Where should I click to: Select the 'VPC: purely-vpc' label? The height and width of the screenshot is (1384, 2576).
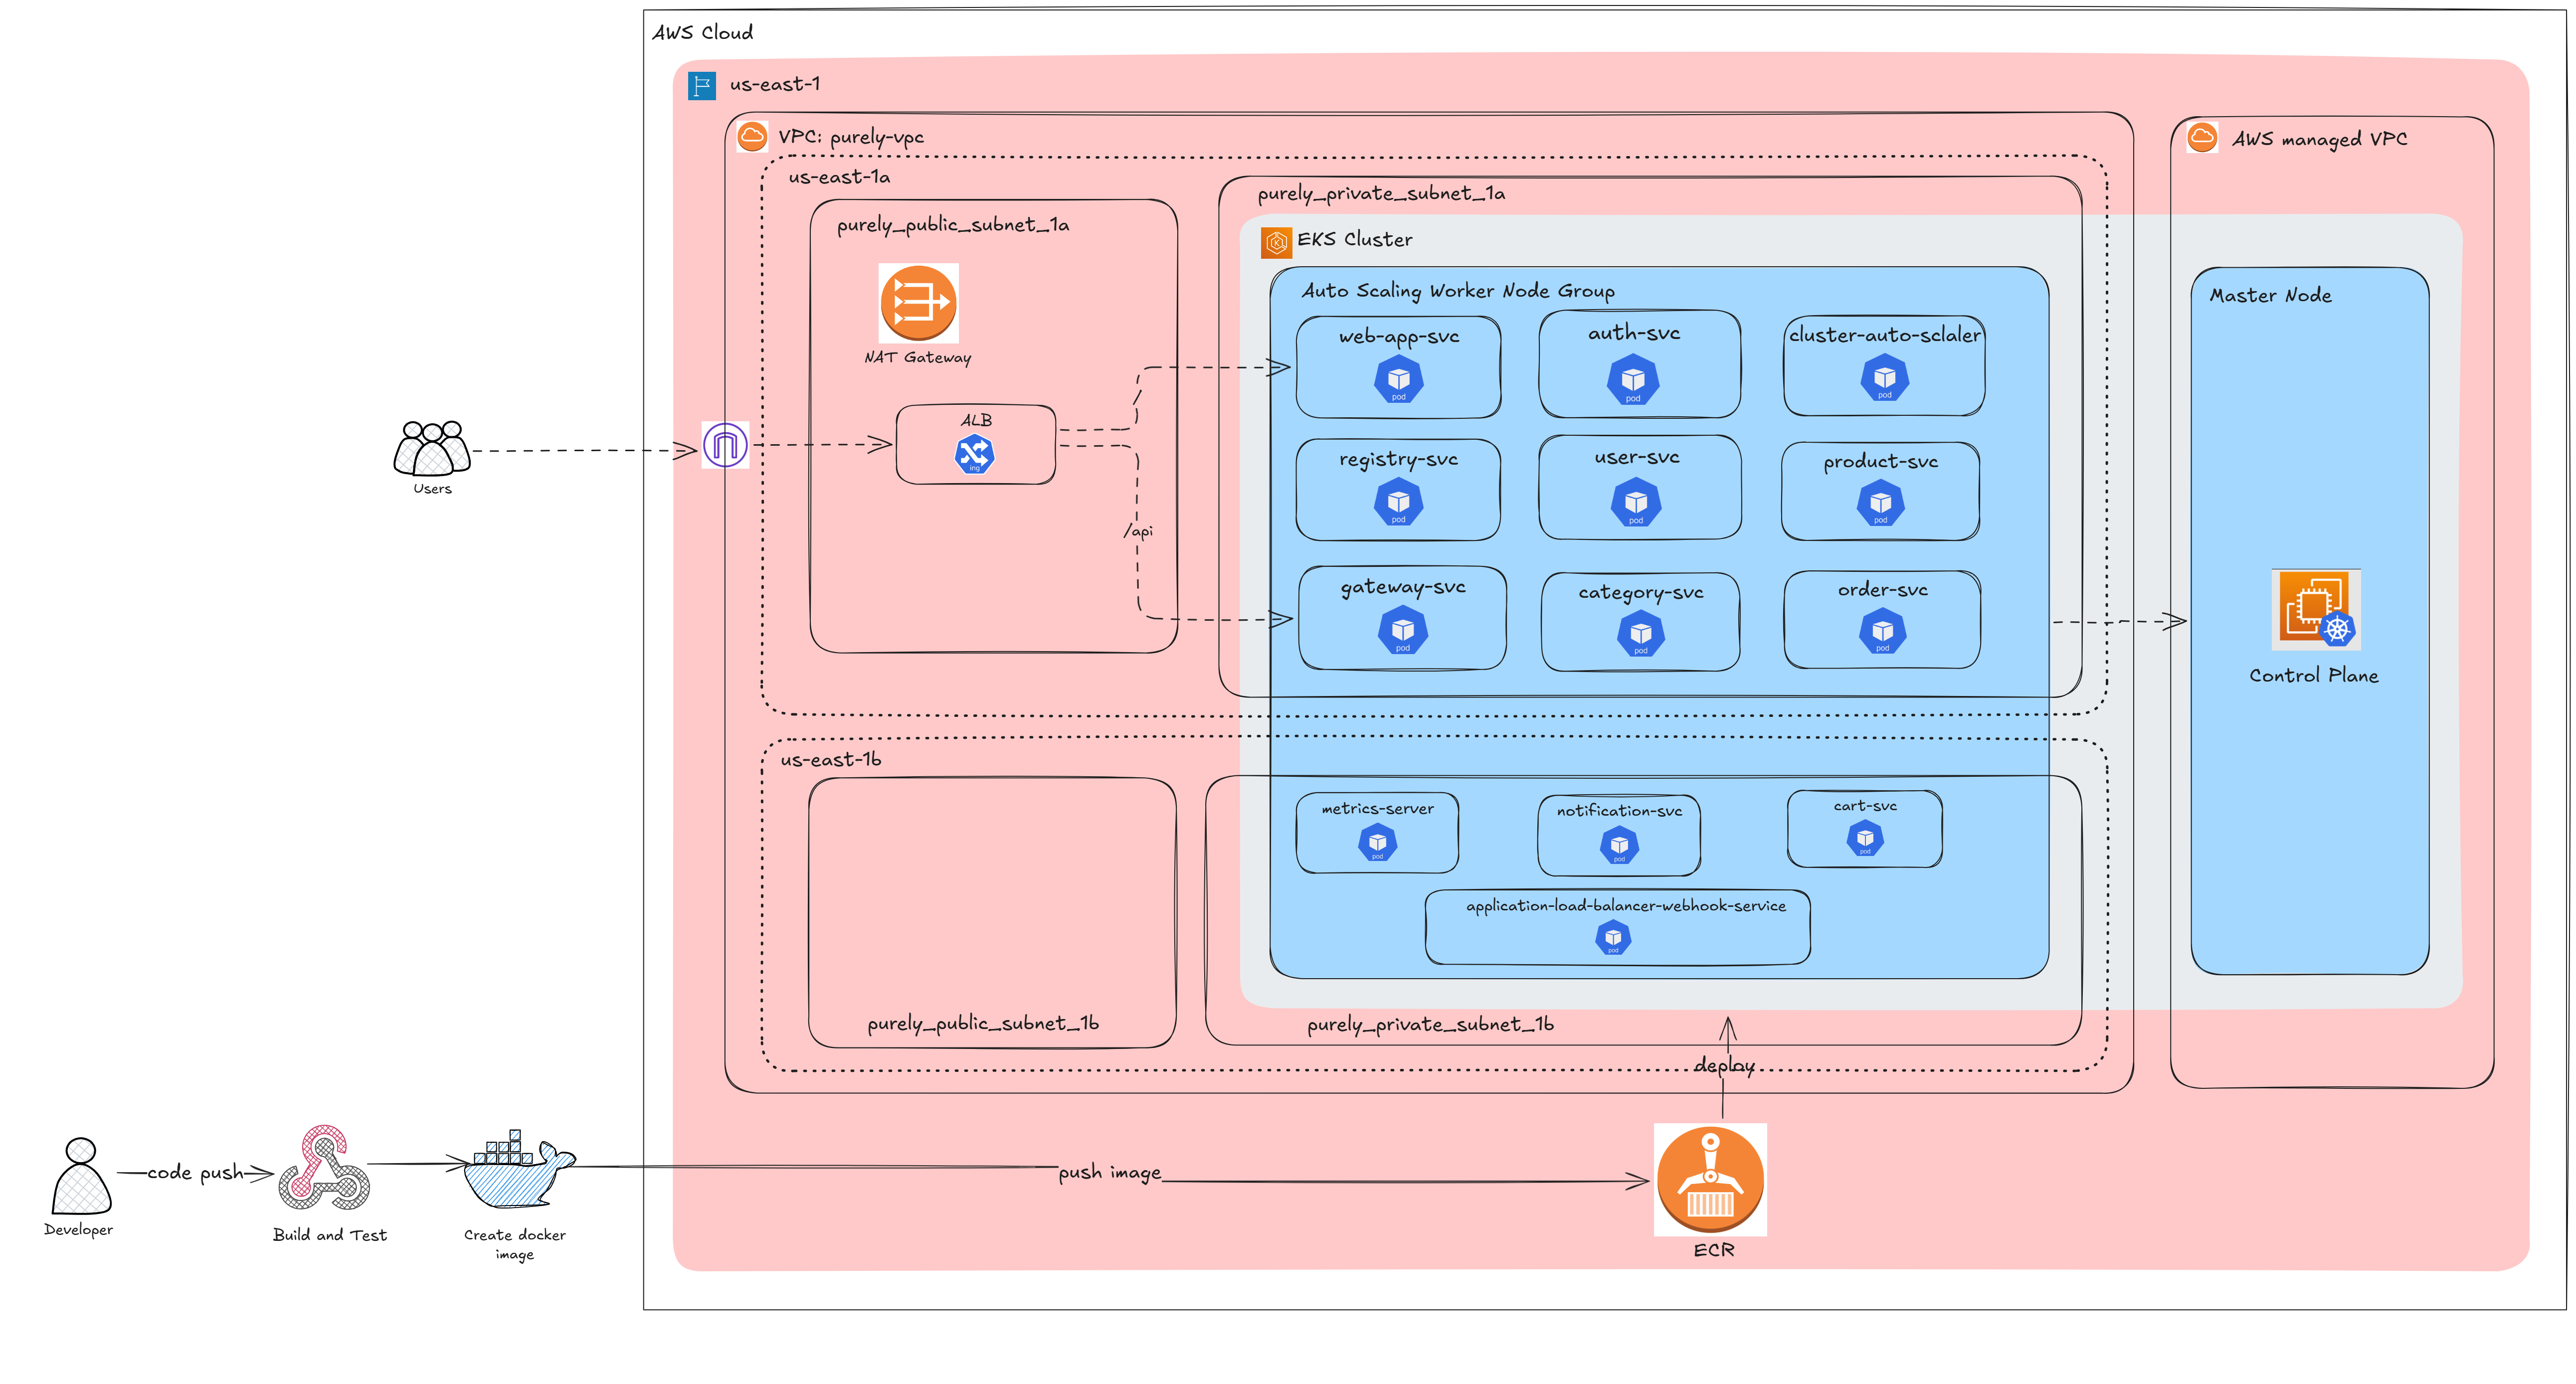click(851, 138)
